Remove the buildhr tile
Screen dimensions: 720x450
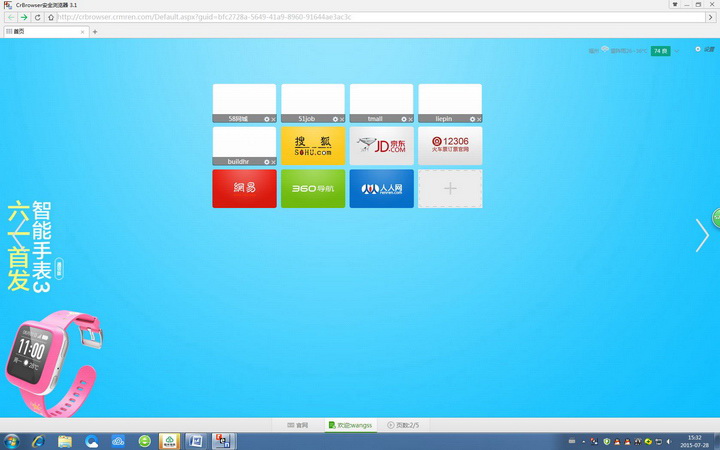coord(273,162)
